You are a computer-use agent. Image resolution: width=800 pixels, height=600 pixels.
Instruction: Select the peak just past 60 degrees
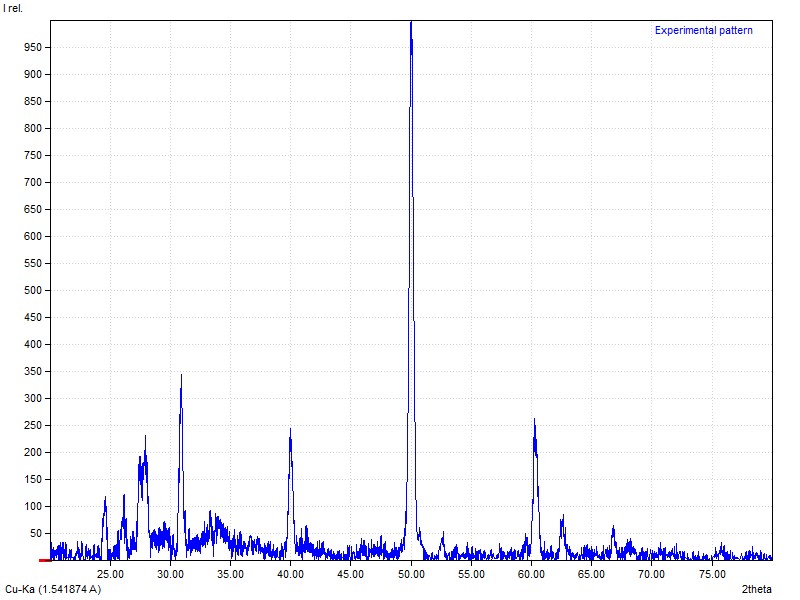535,422
